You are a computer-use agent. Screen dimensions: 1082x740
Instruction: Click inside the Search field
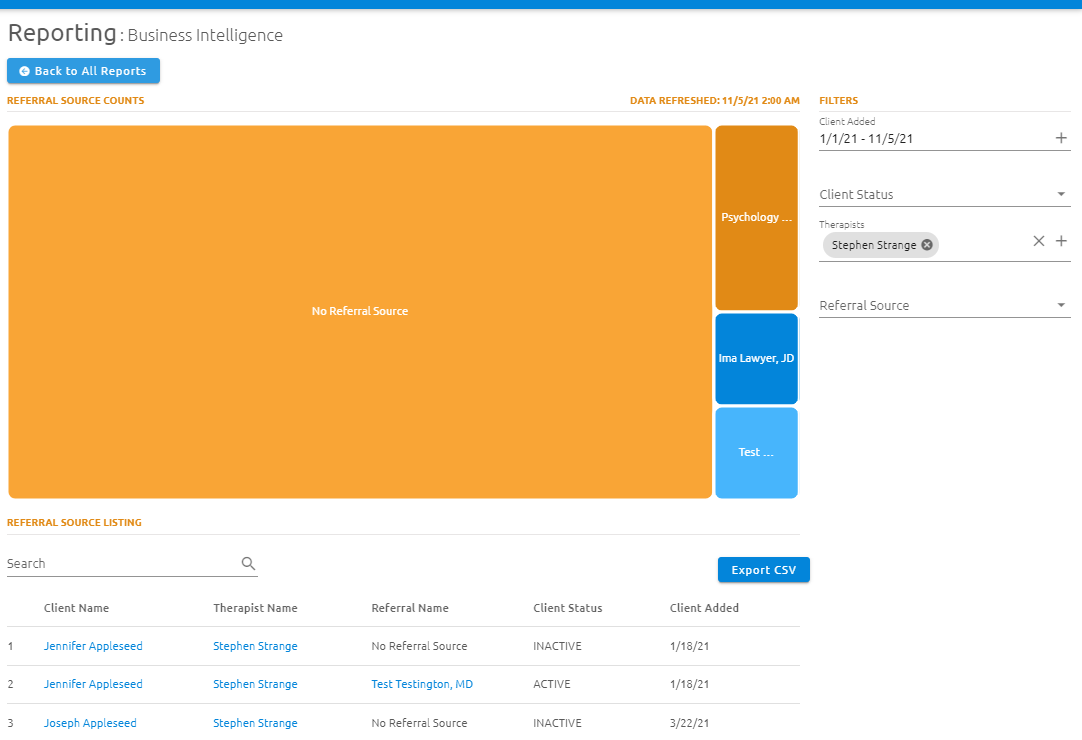click(100, 562)
